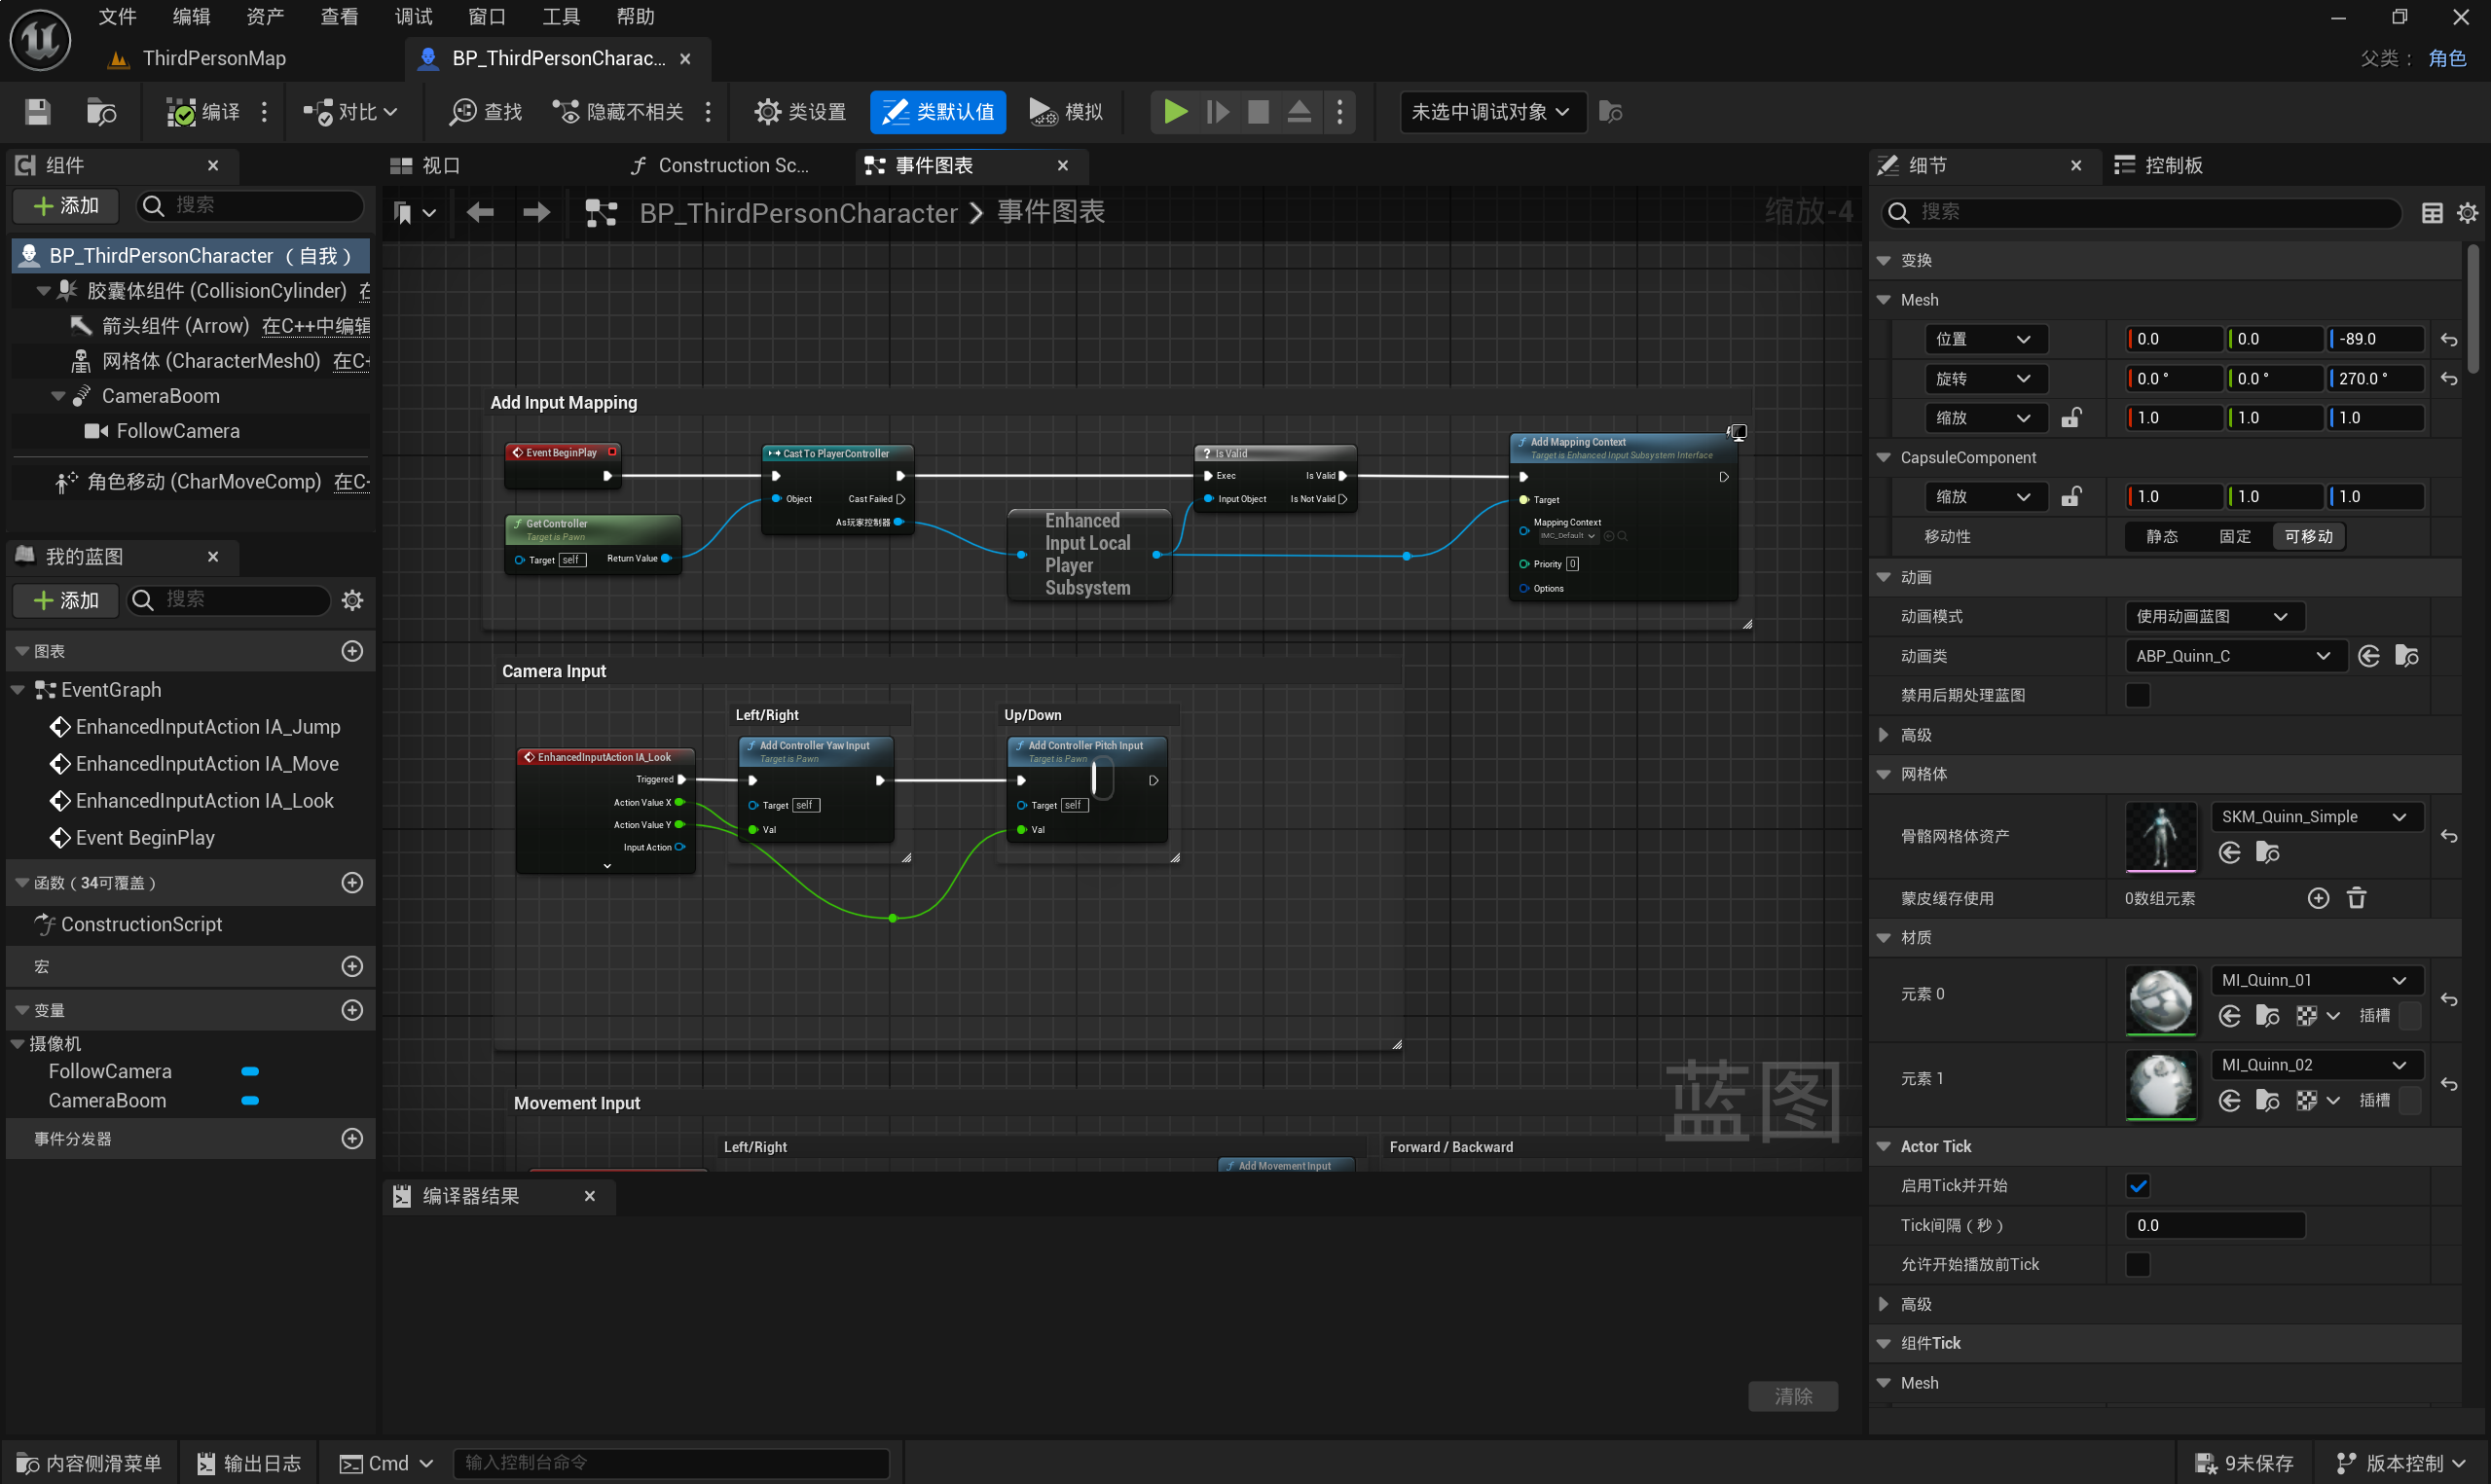
Task: Open settings gear in My Blueprint panel
Action: tap(352, 600)
